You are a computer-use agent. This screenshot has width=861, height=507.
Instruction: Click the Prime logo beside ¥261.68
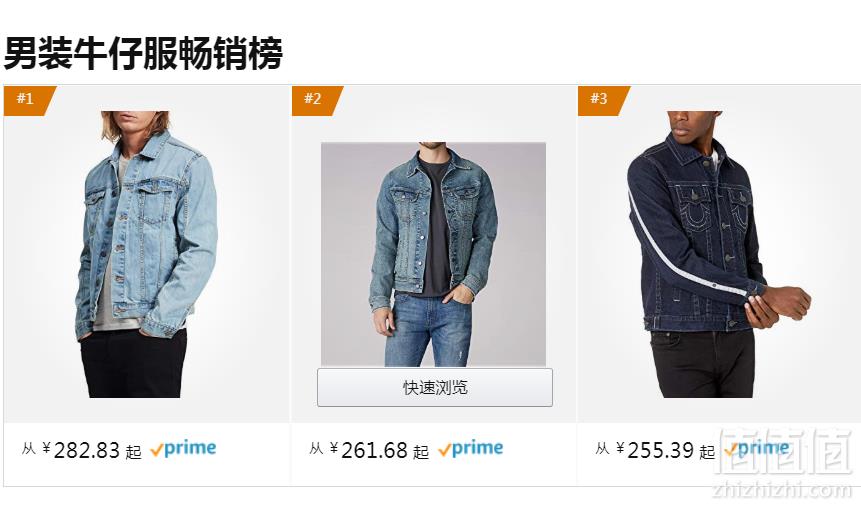471,449
